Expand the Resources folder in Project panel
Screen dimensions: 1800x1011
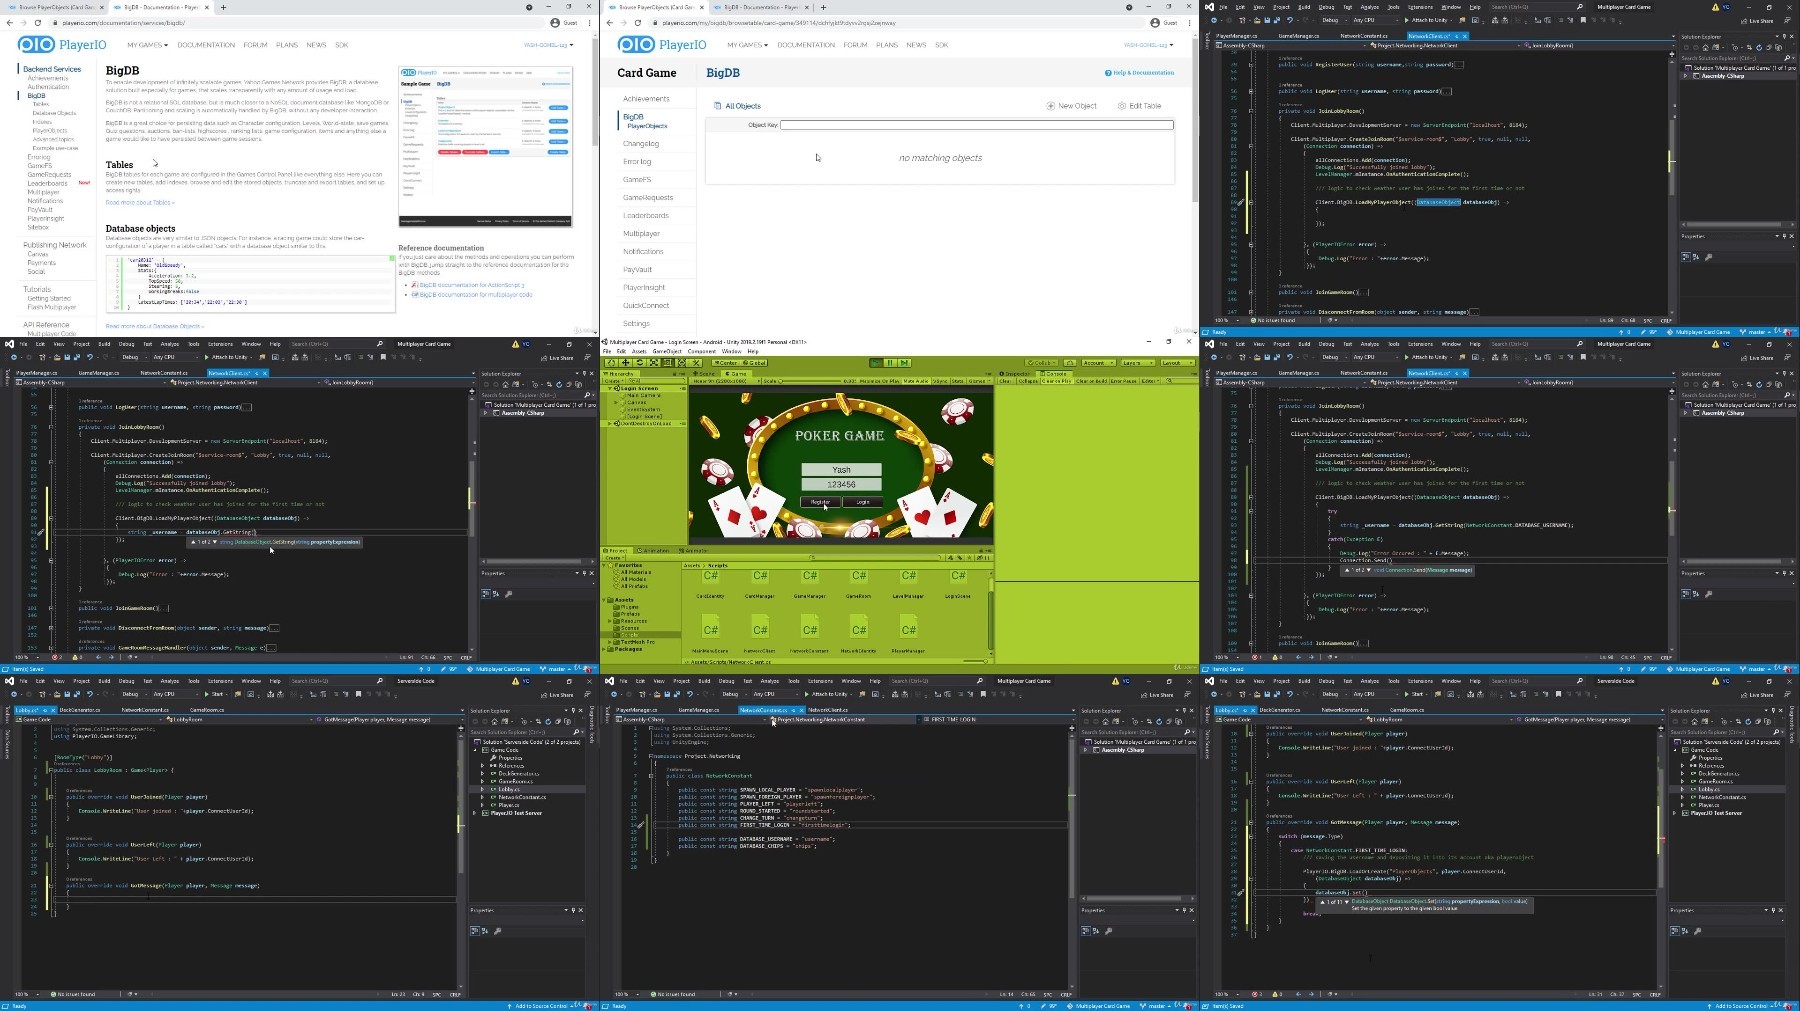[x=610, y=621]
